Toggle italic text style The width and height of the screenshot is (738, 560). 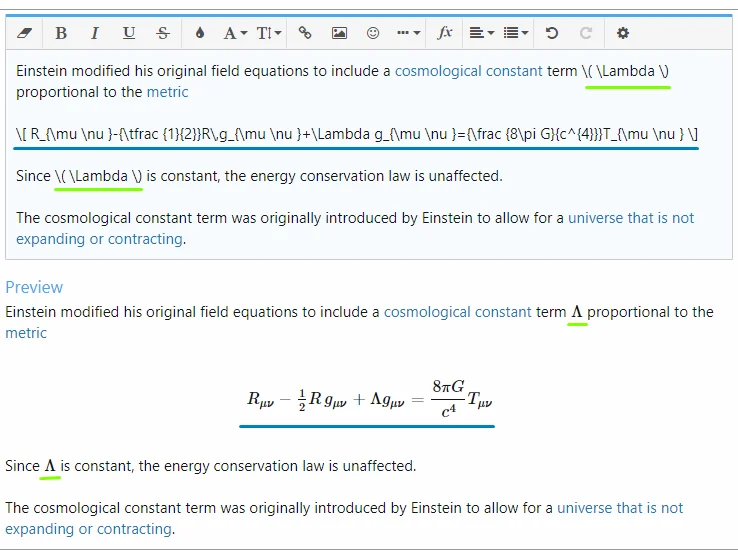(95, 33)
